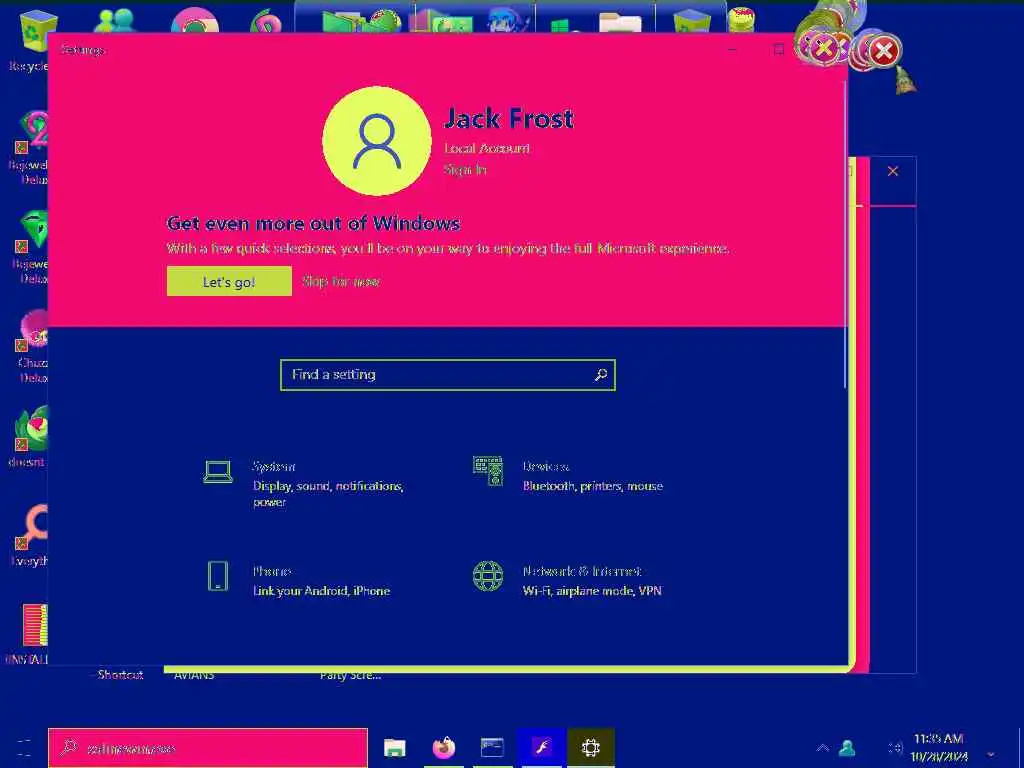Image resolution: width=1024 pixels, height=768 pixels.
Task: Open Bluetooth, printers, mouse description
Action: coord(592,486)
